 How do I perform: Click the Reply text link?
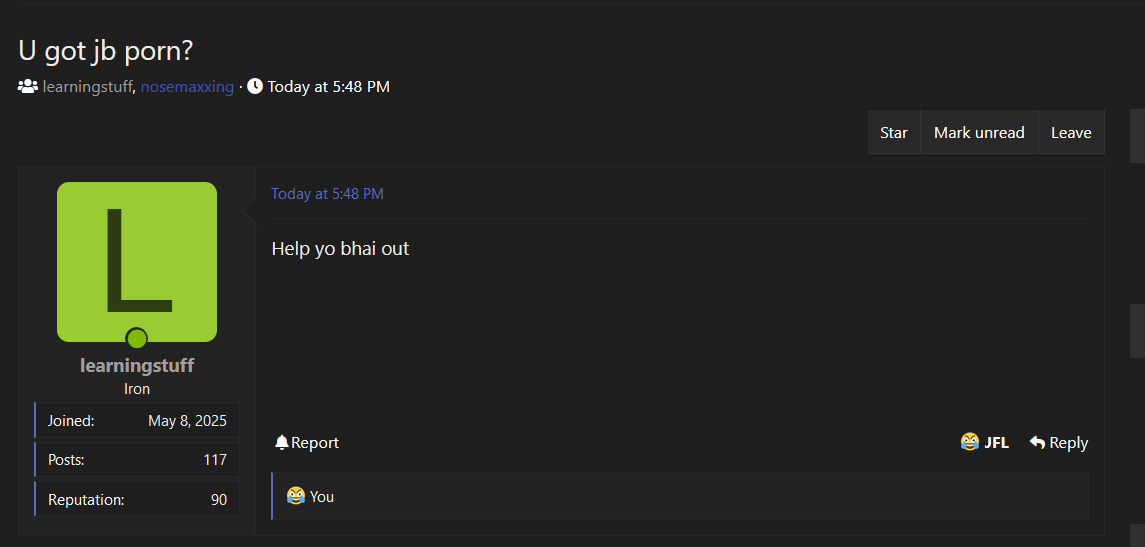pos(1068,443)
